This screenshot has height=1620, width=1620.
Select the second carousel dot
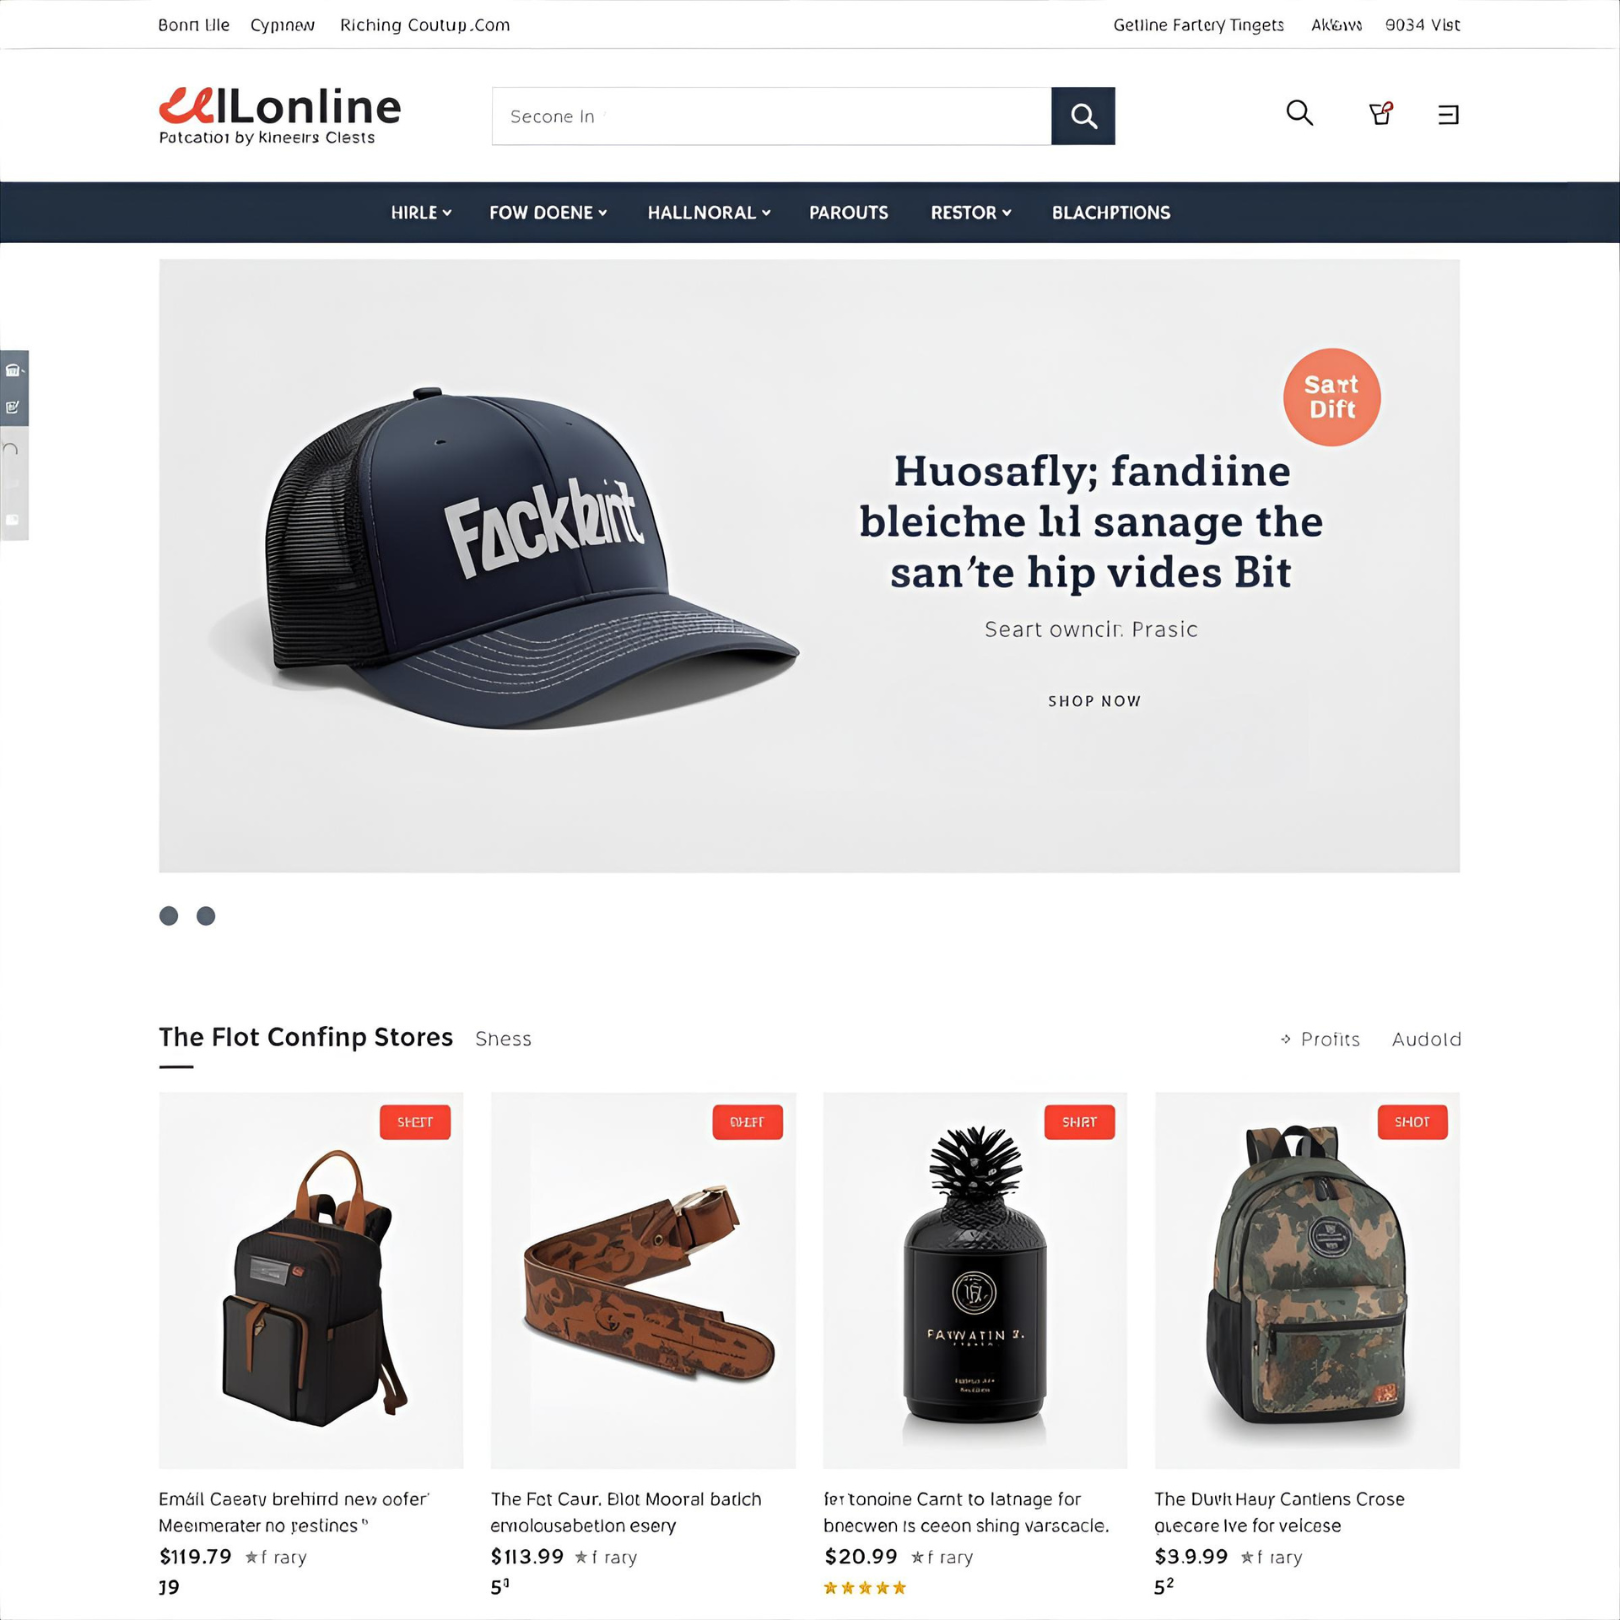tap(206, 915)
